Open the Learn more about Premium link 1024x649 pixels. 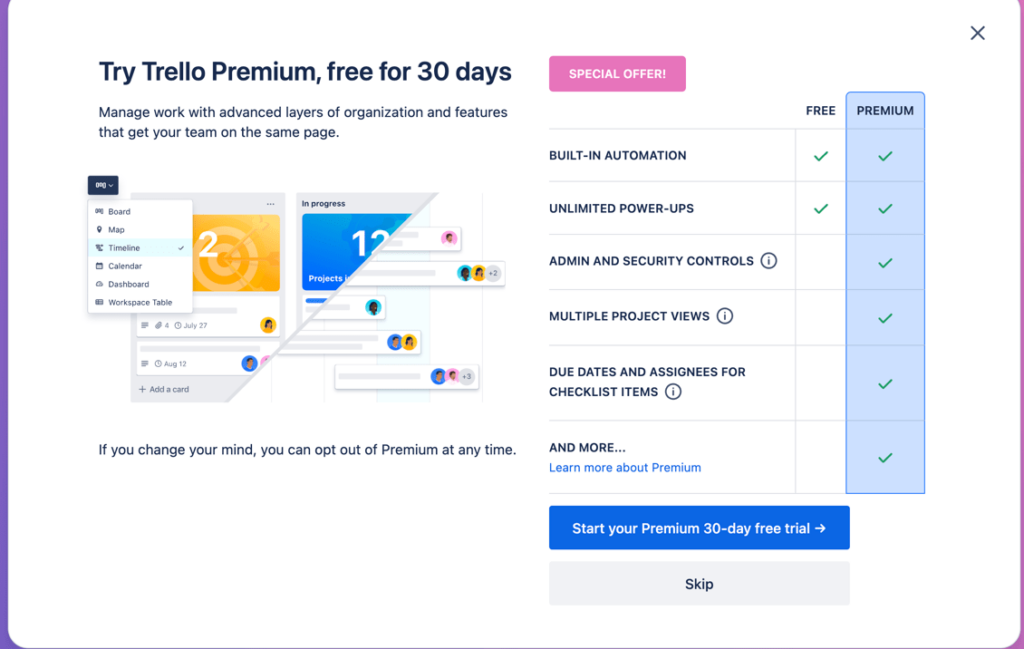tap(625, 467)
